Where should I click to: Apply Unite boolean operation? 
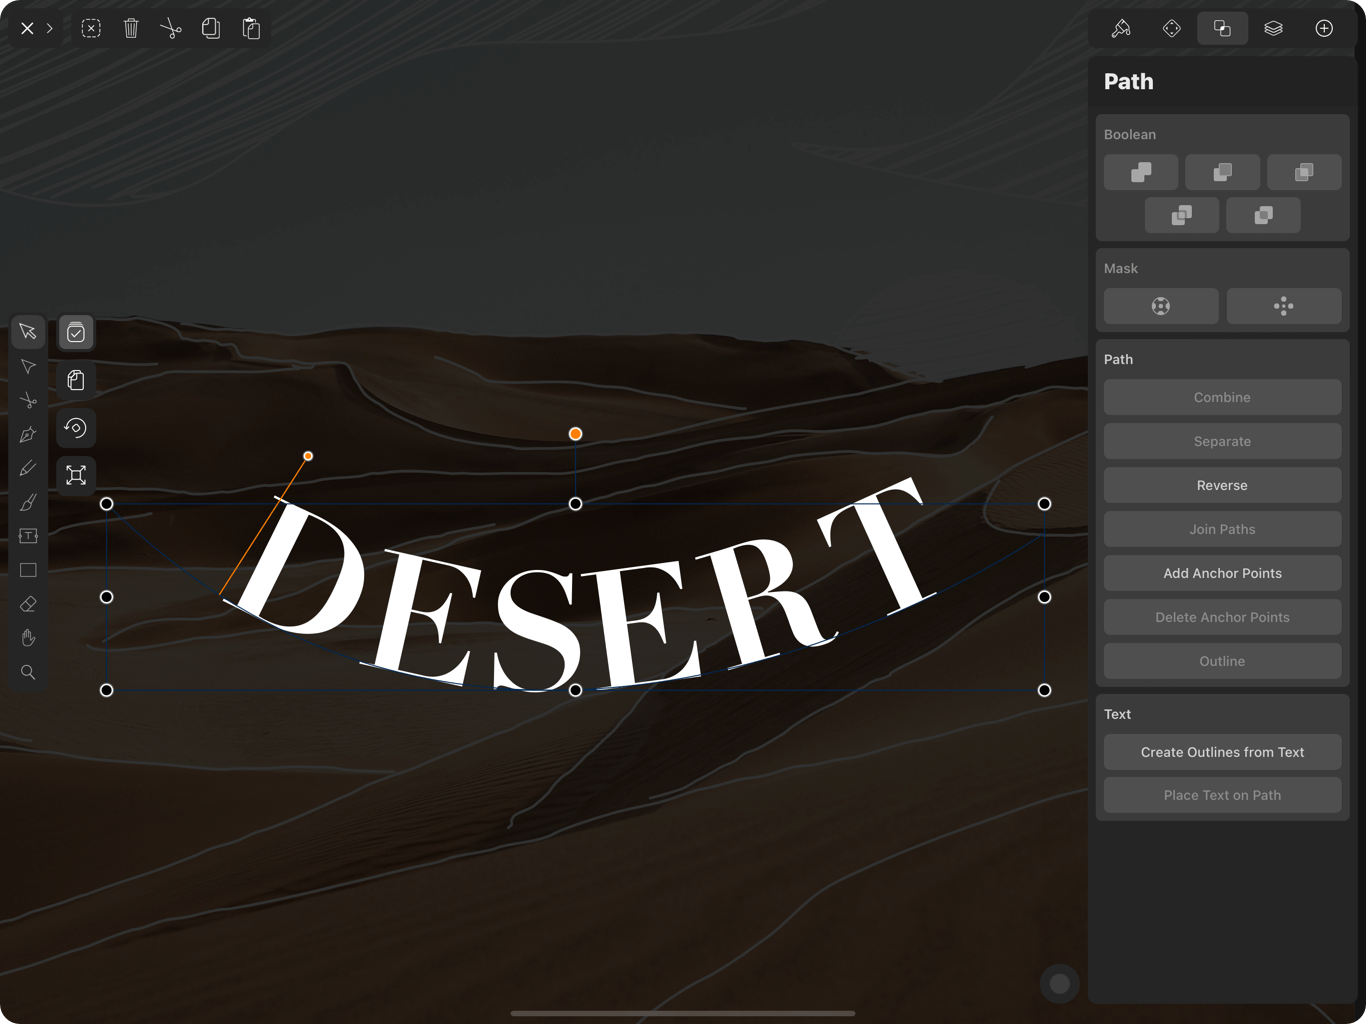coord(1141,172)
